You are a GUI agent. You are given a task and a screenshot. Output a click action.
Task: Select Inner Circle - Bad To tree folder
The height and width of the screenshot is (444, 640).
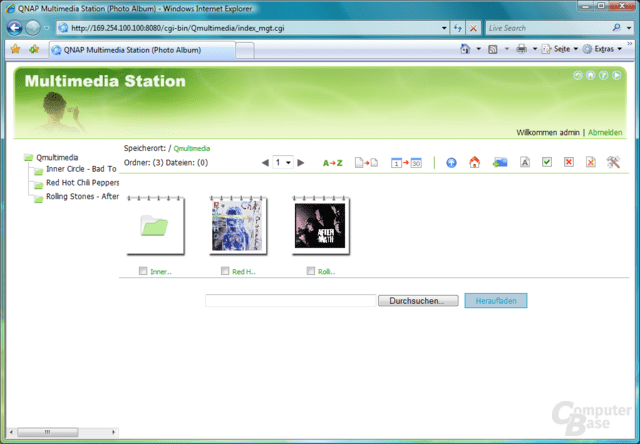(81, 169)
